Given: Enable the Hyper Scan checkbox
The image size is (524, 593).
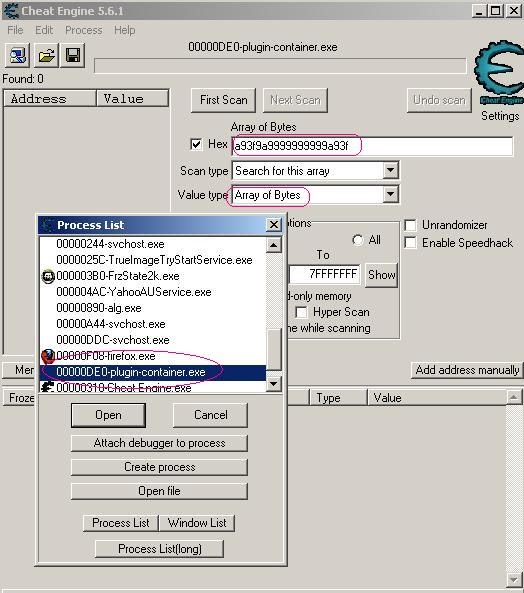Looking at the screenshot, I should (x=301, y=312).
